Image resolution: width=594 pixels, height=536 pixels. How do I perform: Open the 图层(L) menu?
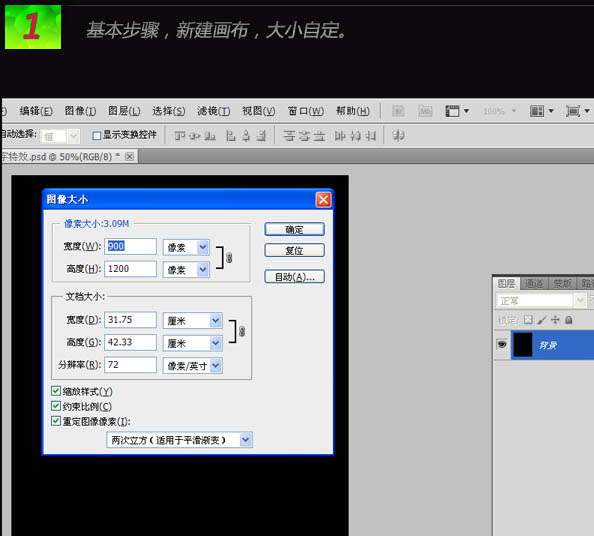click(x=124, y=111)
